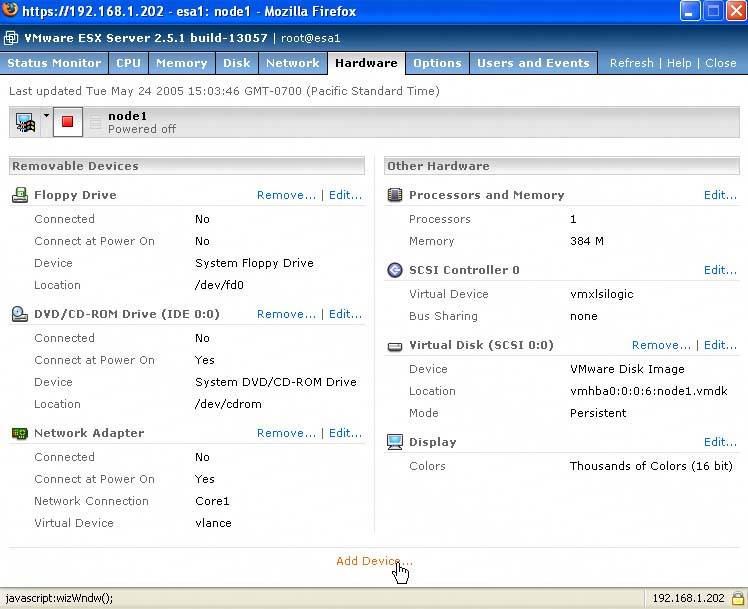Open the dropdown arrow beside console icon

click(x=46, y=117)
